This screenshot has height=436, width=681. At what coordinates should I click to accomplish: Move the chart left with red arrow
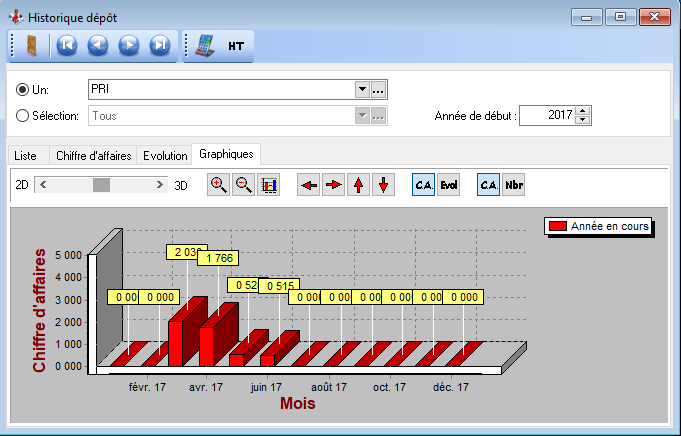pyautogui.click(x=309, y=185)
